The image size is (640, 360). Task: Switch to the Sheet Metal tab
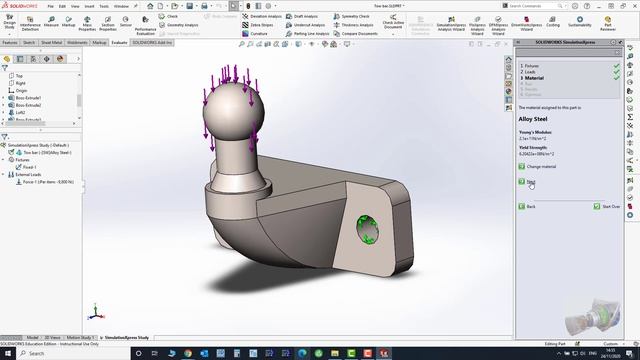point(51,42)
